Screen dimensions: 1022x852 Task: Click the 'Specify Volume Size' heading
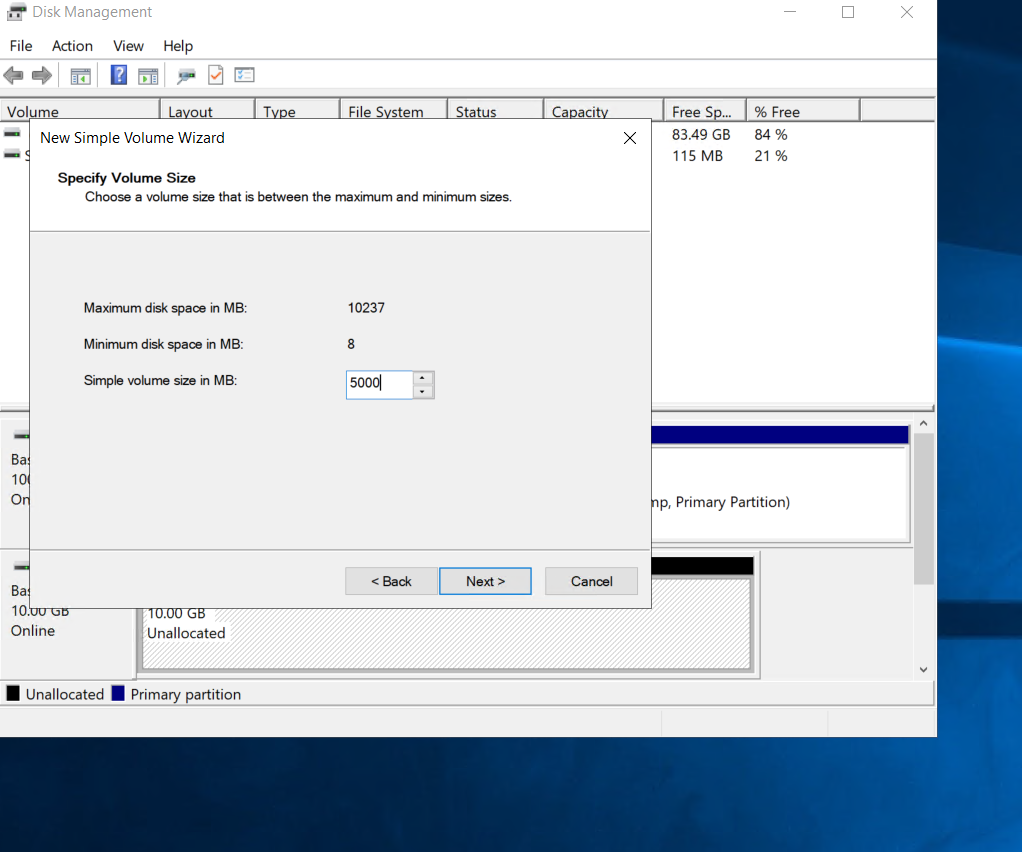[x=126, y=178]
